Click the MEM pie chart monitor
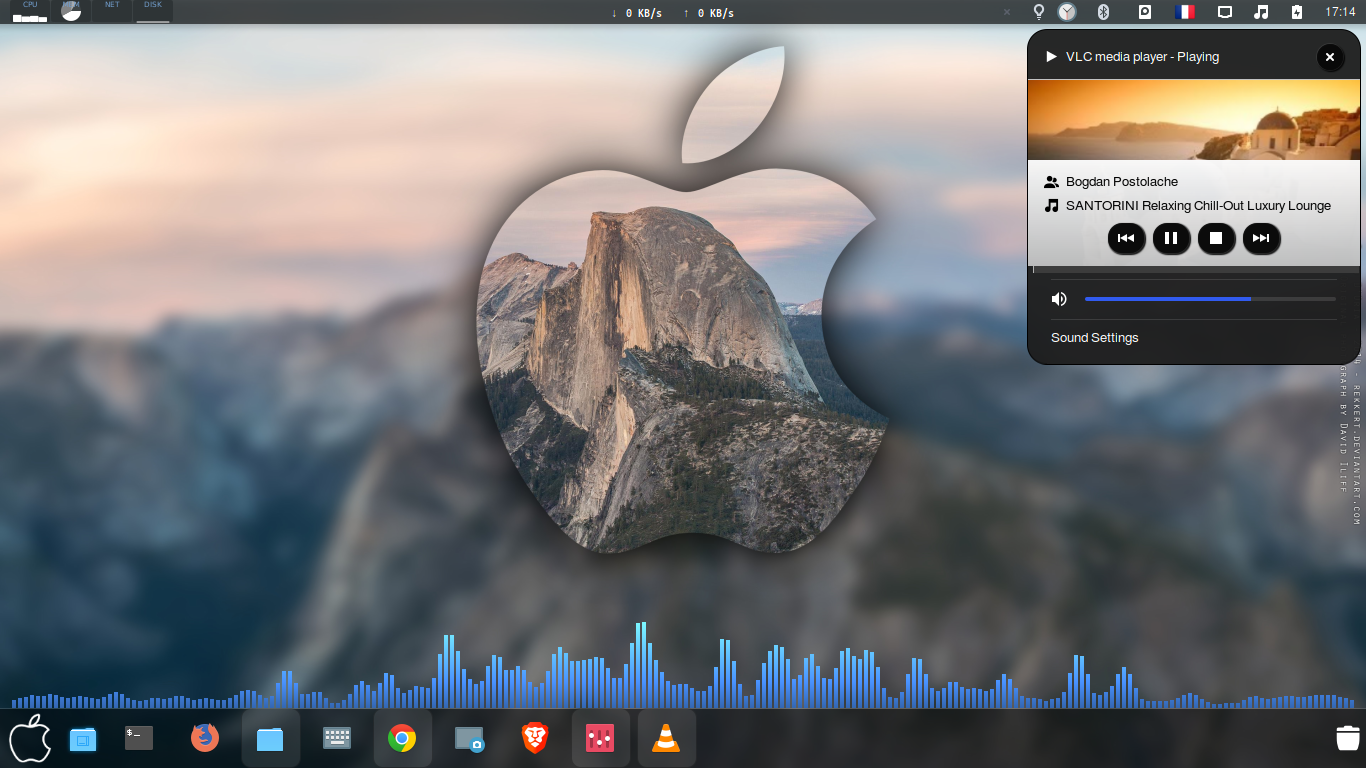1366x768 pixels. (x=70, y=12)
